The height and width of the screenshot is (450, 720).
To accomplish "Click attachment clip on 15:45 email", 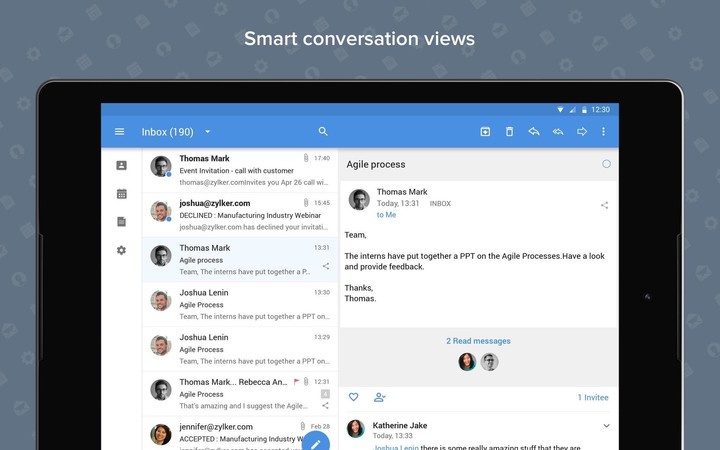I will [306, 202].
